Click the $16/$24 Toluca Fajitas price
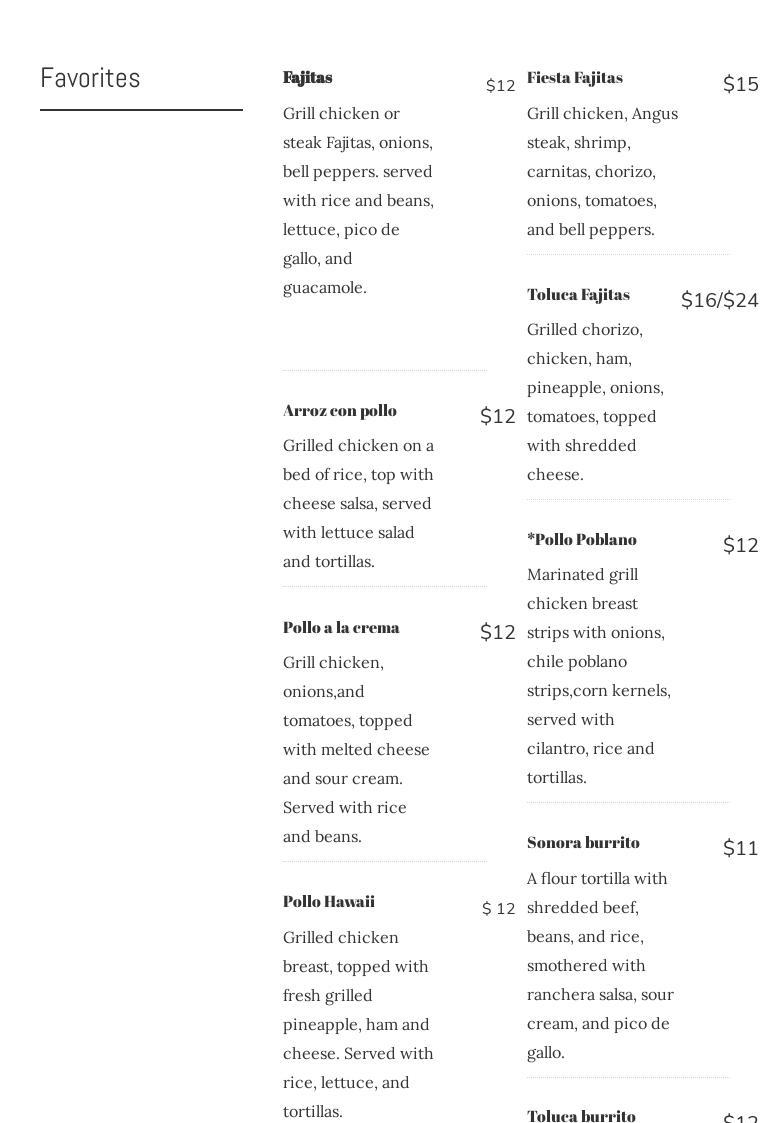The width and height of the screenshot is (770, 1123). click(719, 300)
